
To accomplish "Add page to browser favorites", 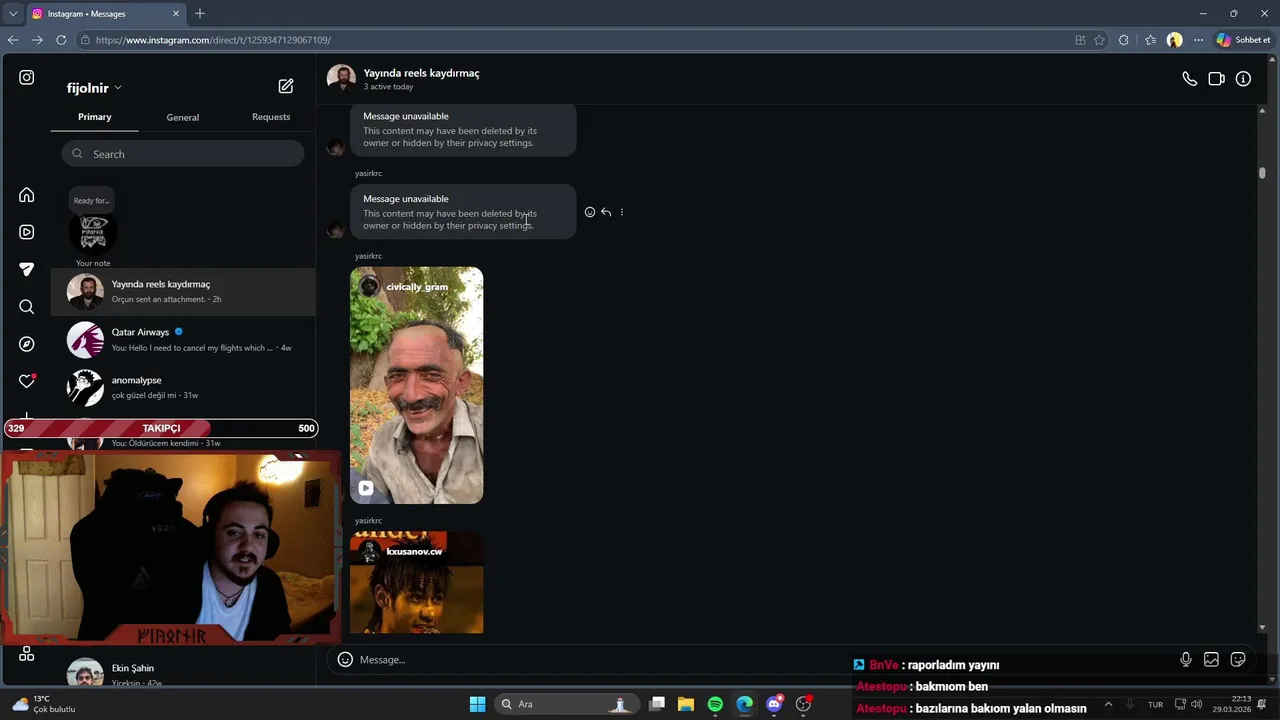I will [1100, 40].
